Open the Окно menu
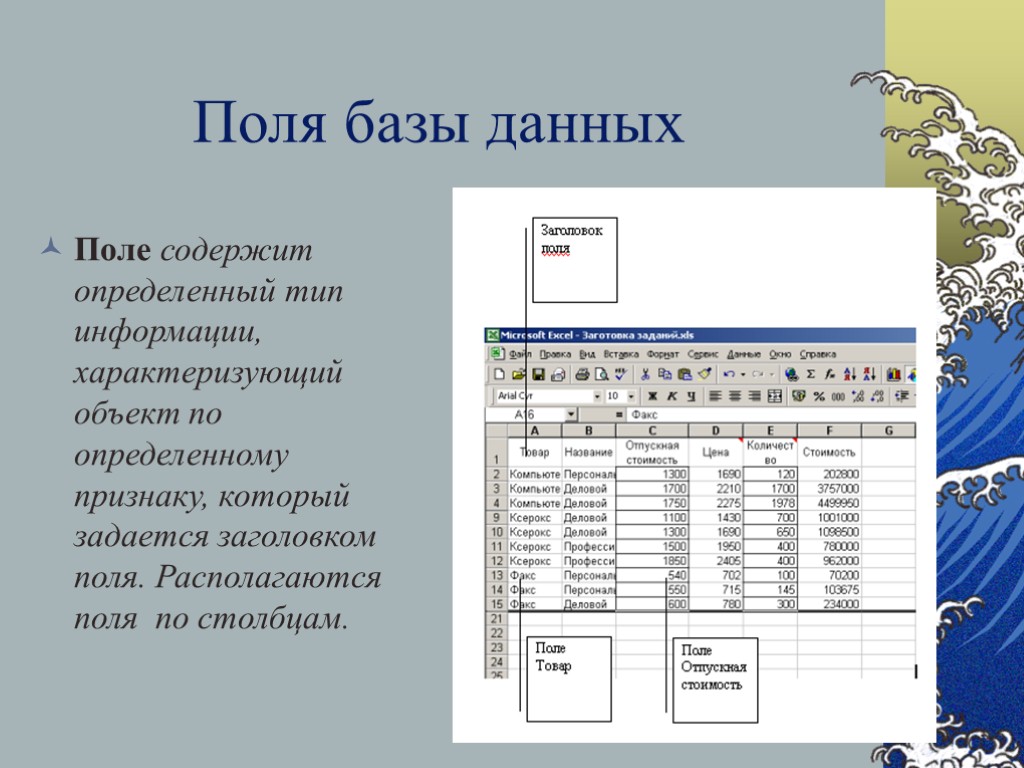 click(x=780, y=354)
